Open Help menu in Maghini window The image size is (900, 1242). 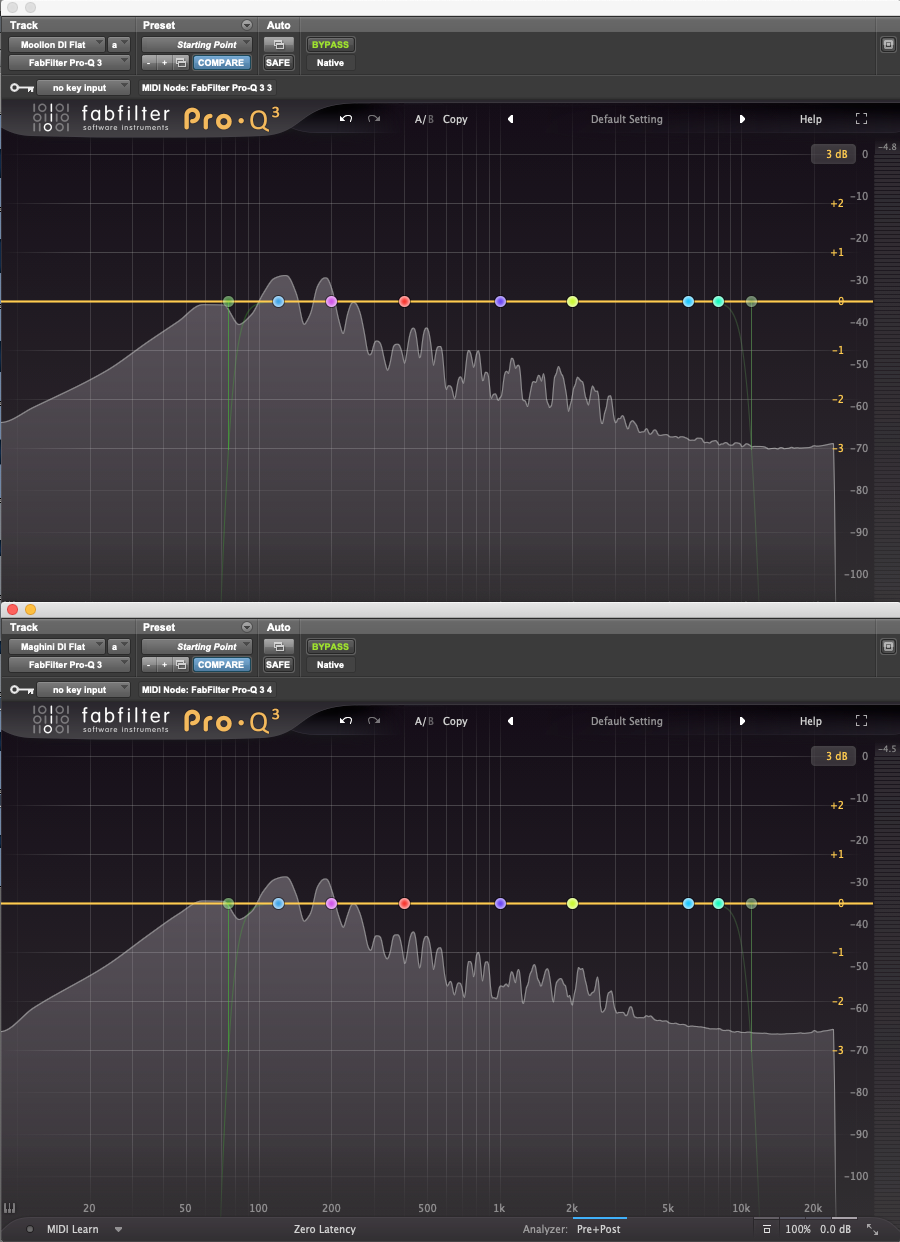[810, 721]
